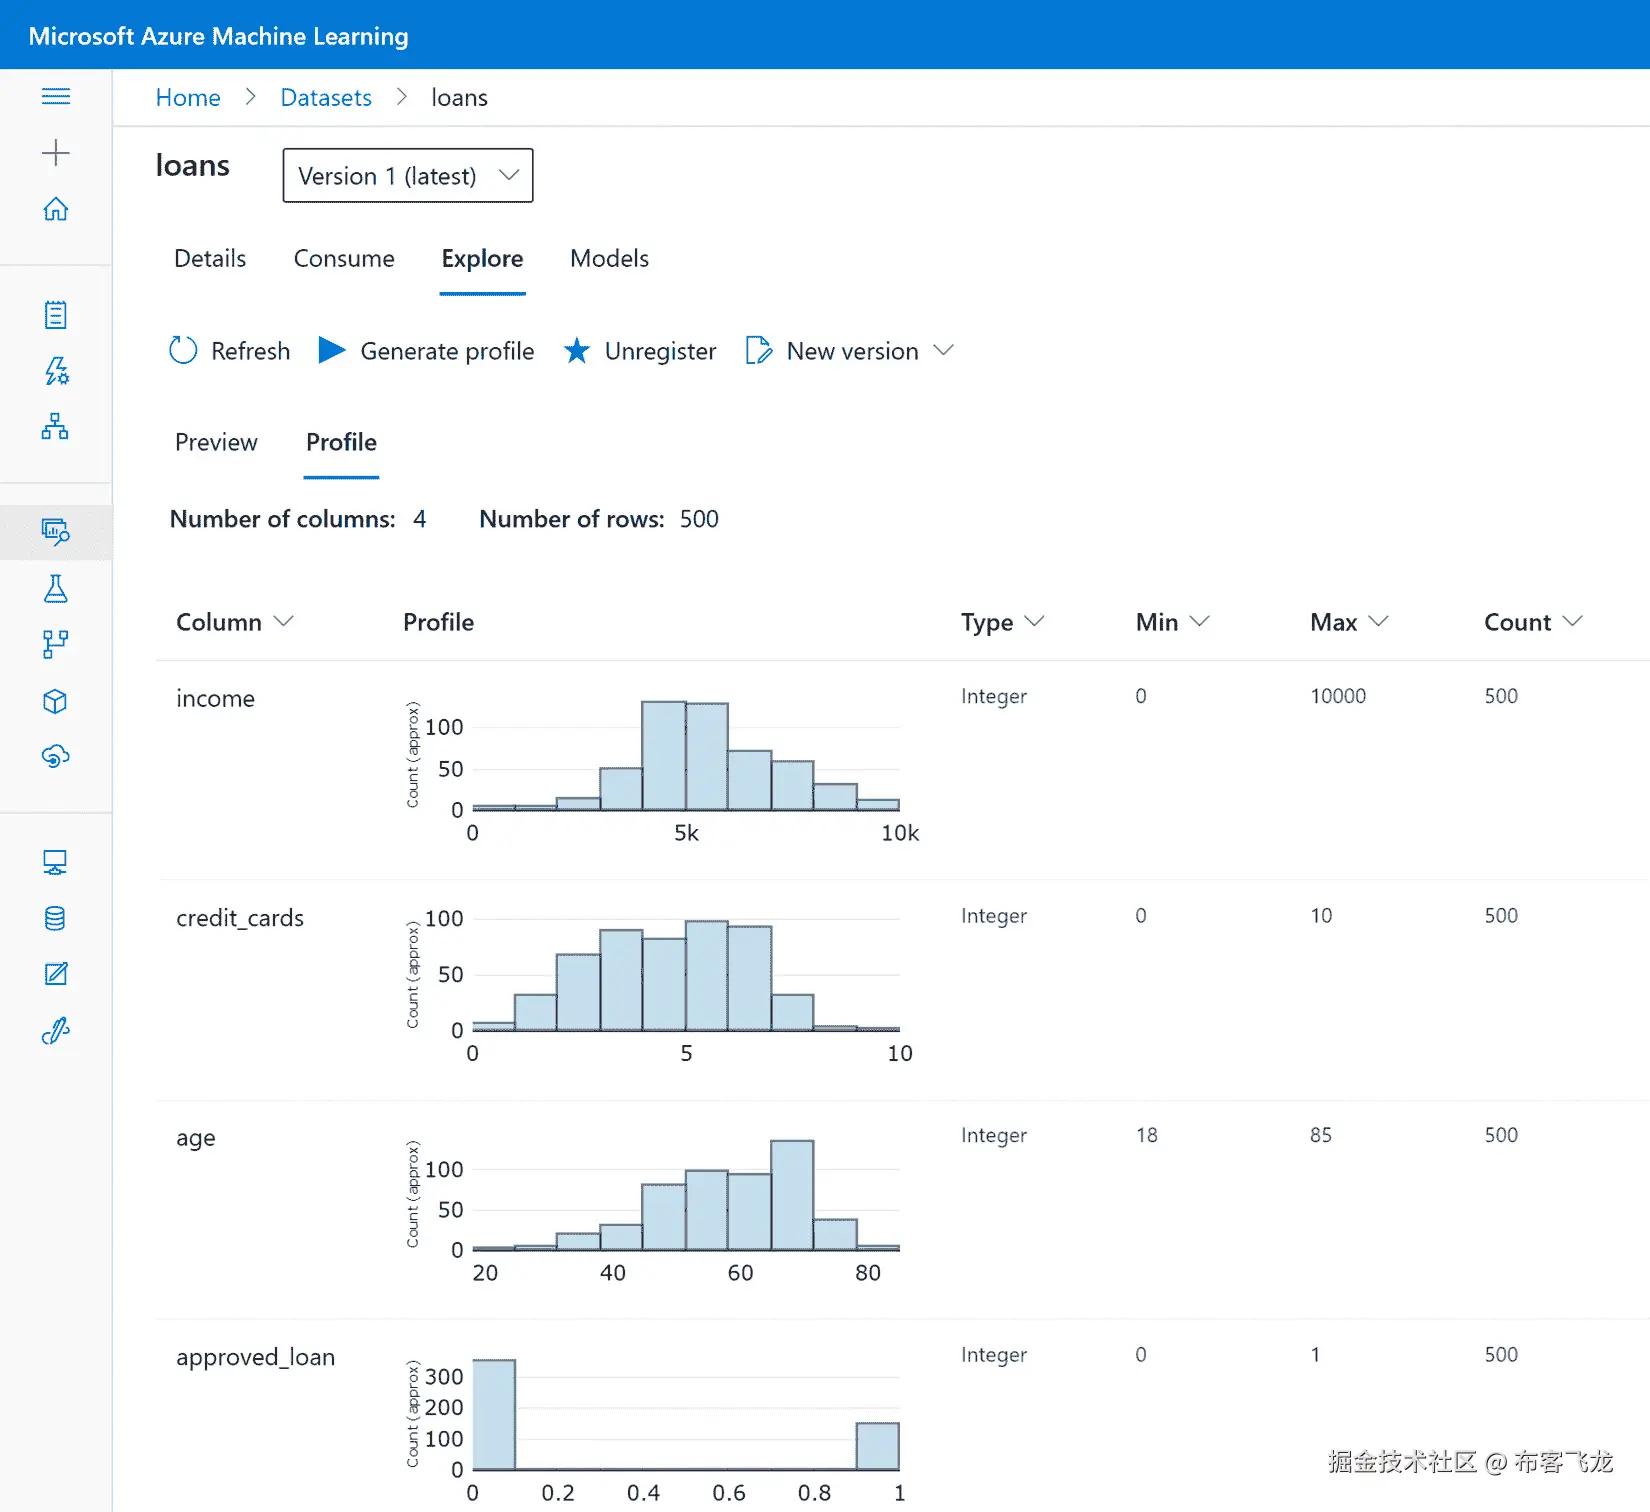This screenshot has height=1512, width=1650.
Task: Open Notebooks from the sidebar
Action: (56, 315)
